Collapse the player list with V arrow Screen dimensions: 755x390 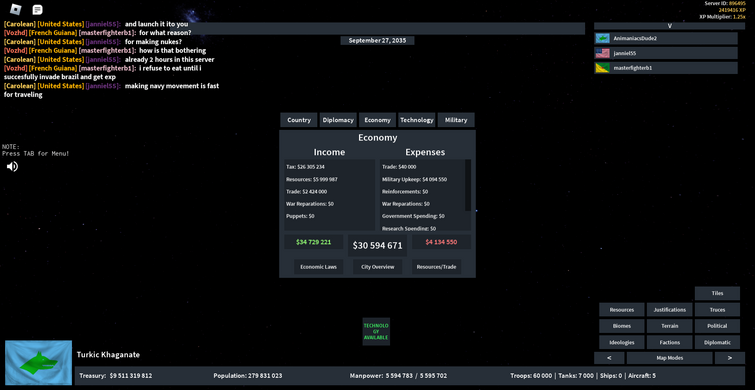pos(669,26)
